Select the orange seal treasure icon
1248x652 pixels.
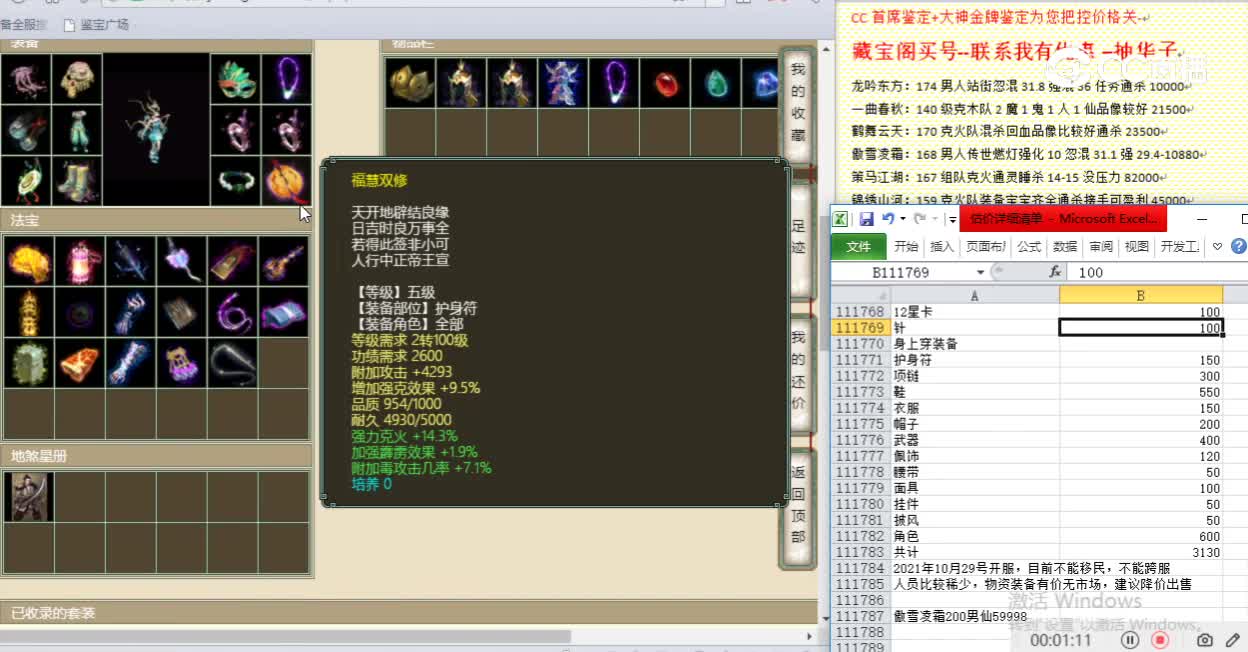coord(78,363)
